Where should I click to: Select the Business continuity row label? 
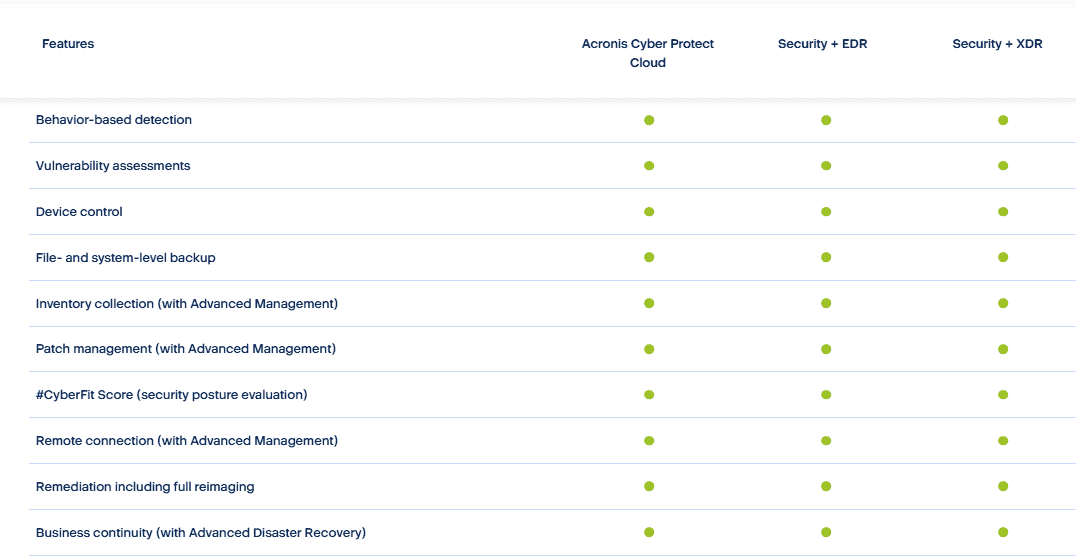tap(200, 532)
